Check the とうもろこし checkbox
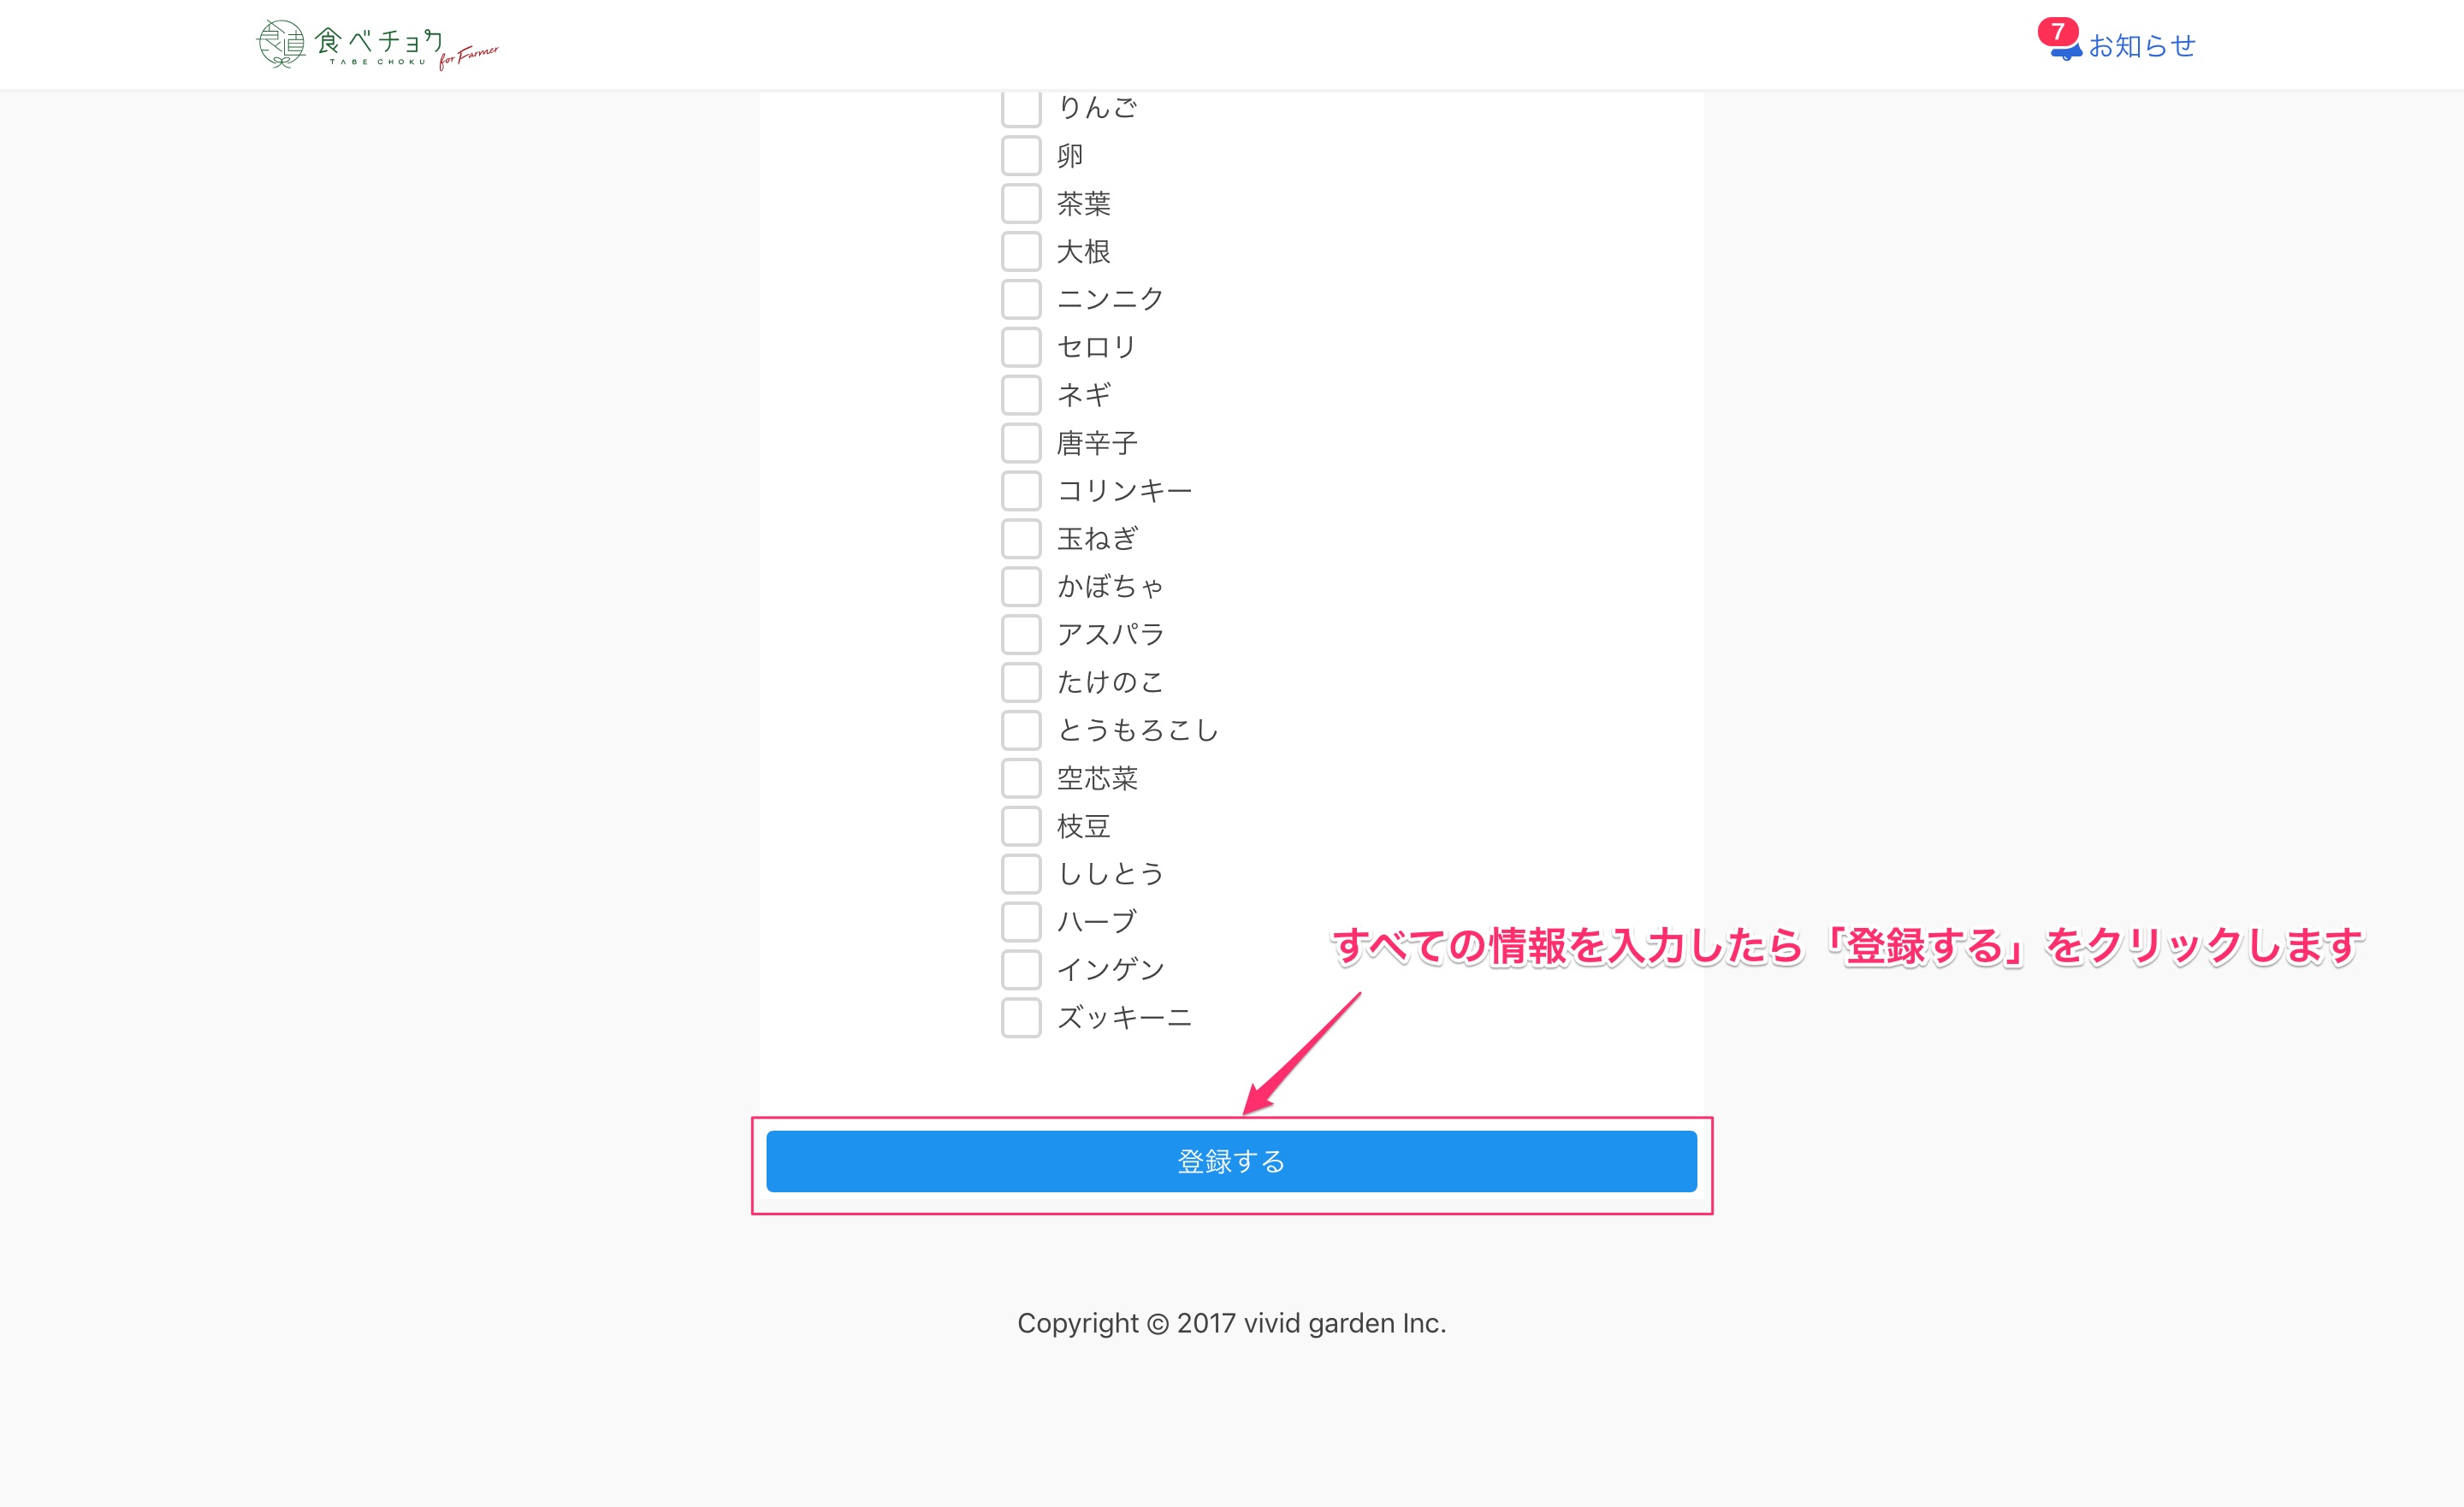Viewport: 2464px width, 1507px height. 1021,730
